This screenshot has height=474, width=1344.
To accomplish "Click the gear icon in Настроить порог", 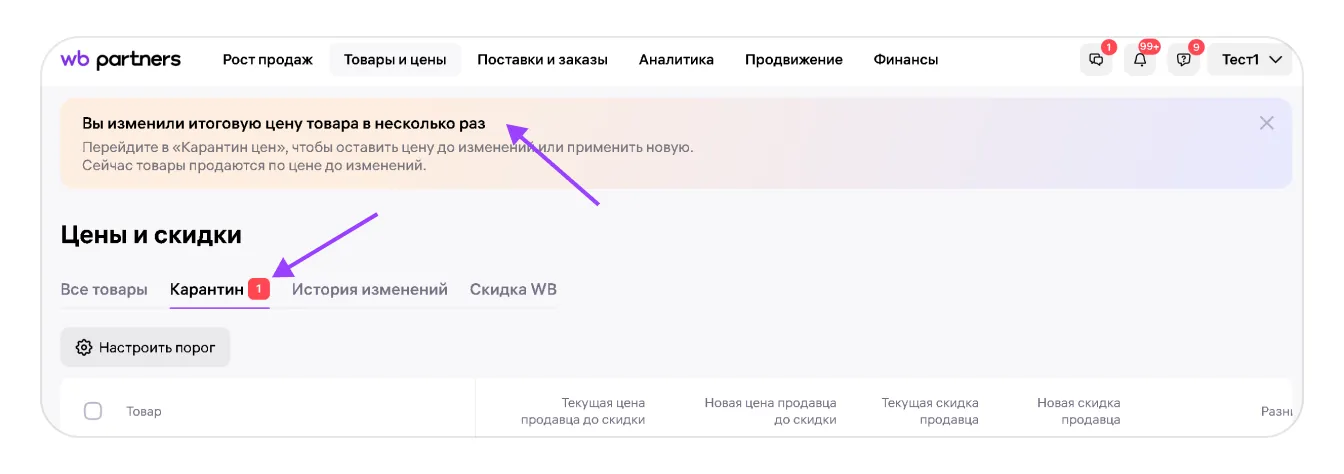I will [x=84, y=347].
